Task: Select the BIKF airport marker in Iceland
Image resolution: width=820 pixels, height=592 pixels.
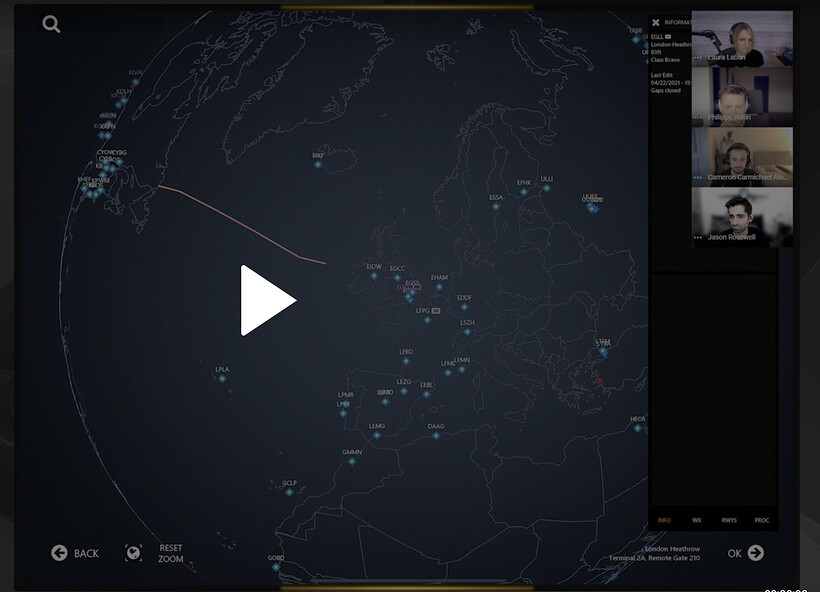Action: (x=318, y=165)
